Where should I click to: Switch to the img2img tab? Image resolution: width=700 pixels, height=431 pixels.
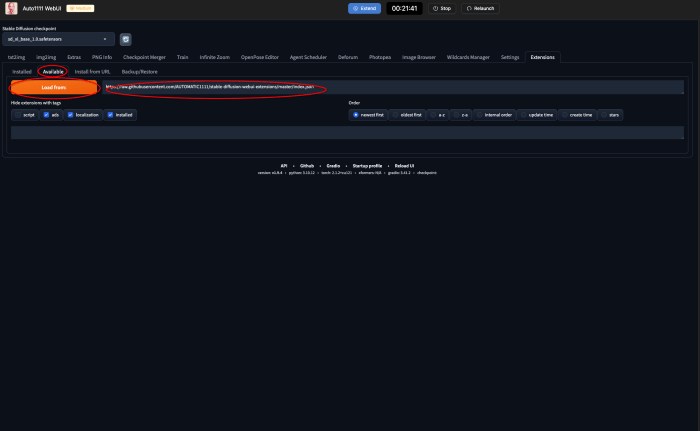46,57
